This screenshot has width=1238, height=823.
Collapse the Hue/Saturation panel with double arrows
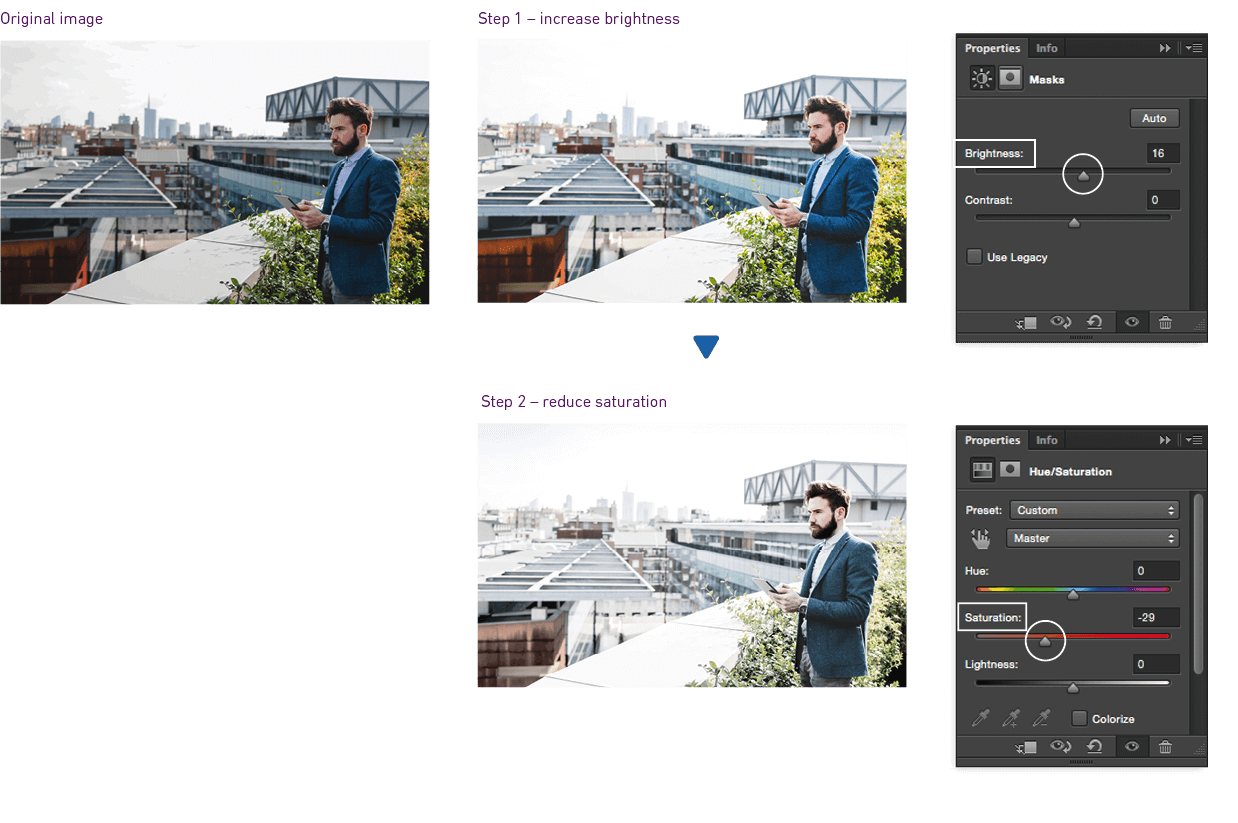point(1165,440)
